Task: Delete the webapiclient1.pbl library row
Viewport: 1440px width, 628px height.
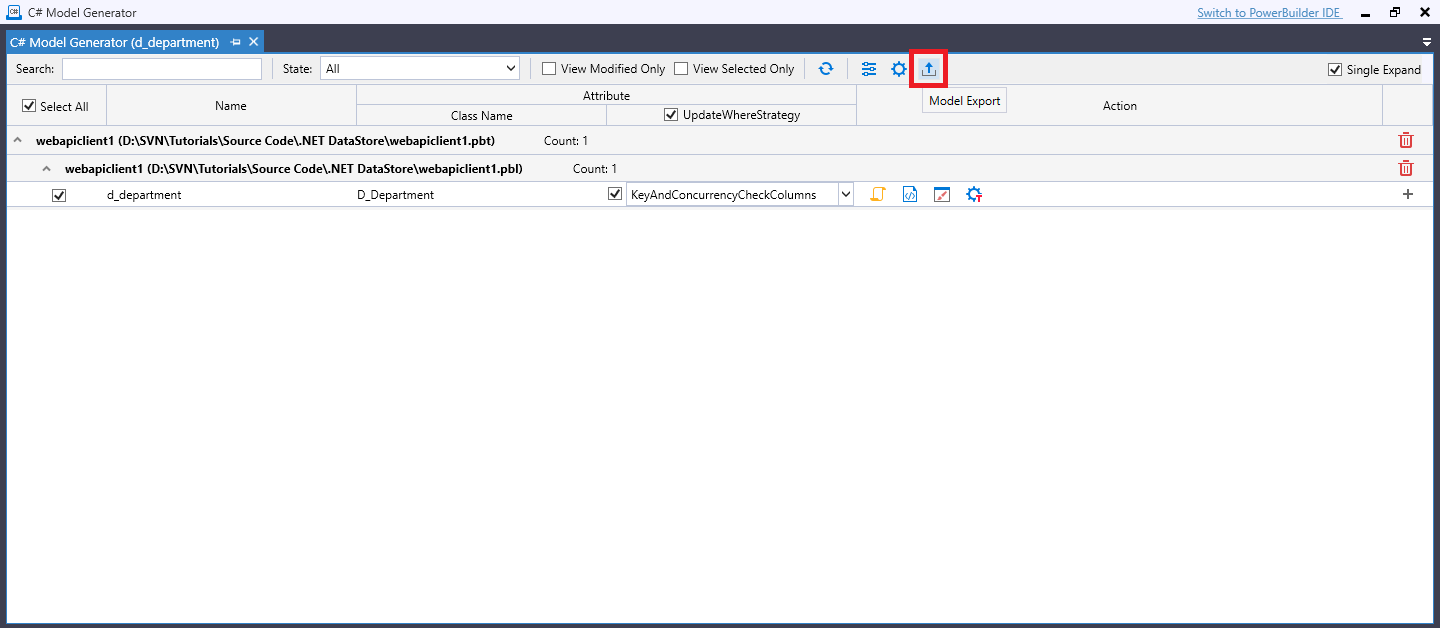Action: pyautogui.click(x=1406, y=168)
